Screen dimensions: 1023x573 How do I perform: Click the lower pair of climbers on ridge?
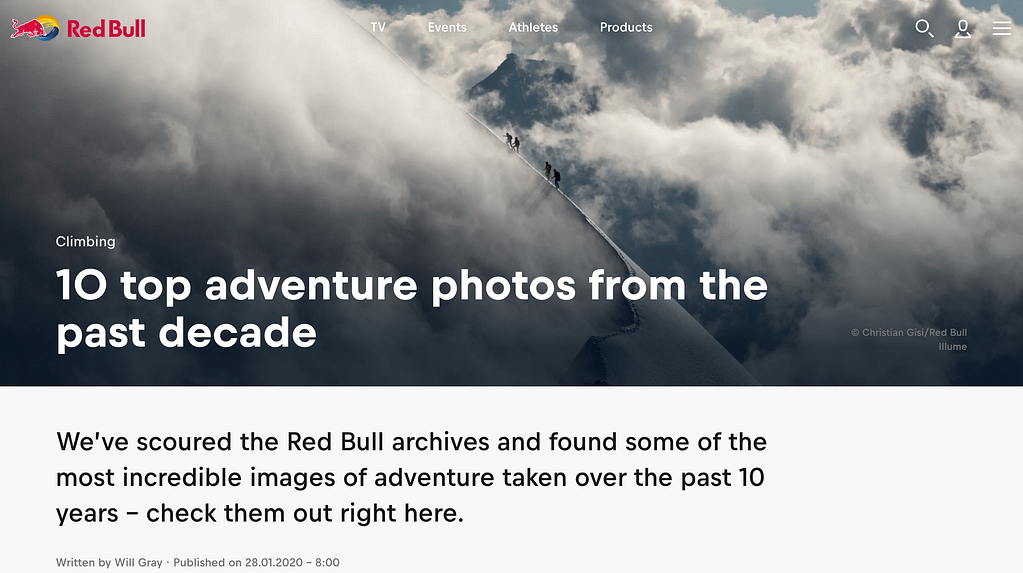coord(552,174)
